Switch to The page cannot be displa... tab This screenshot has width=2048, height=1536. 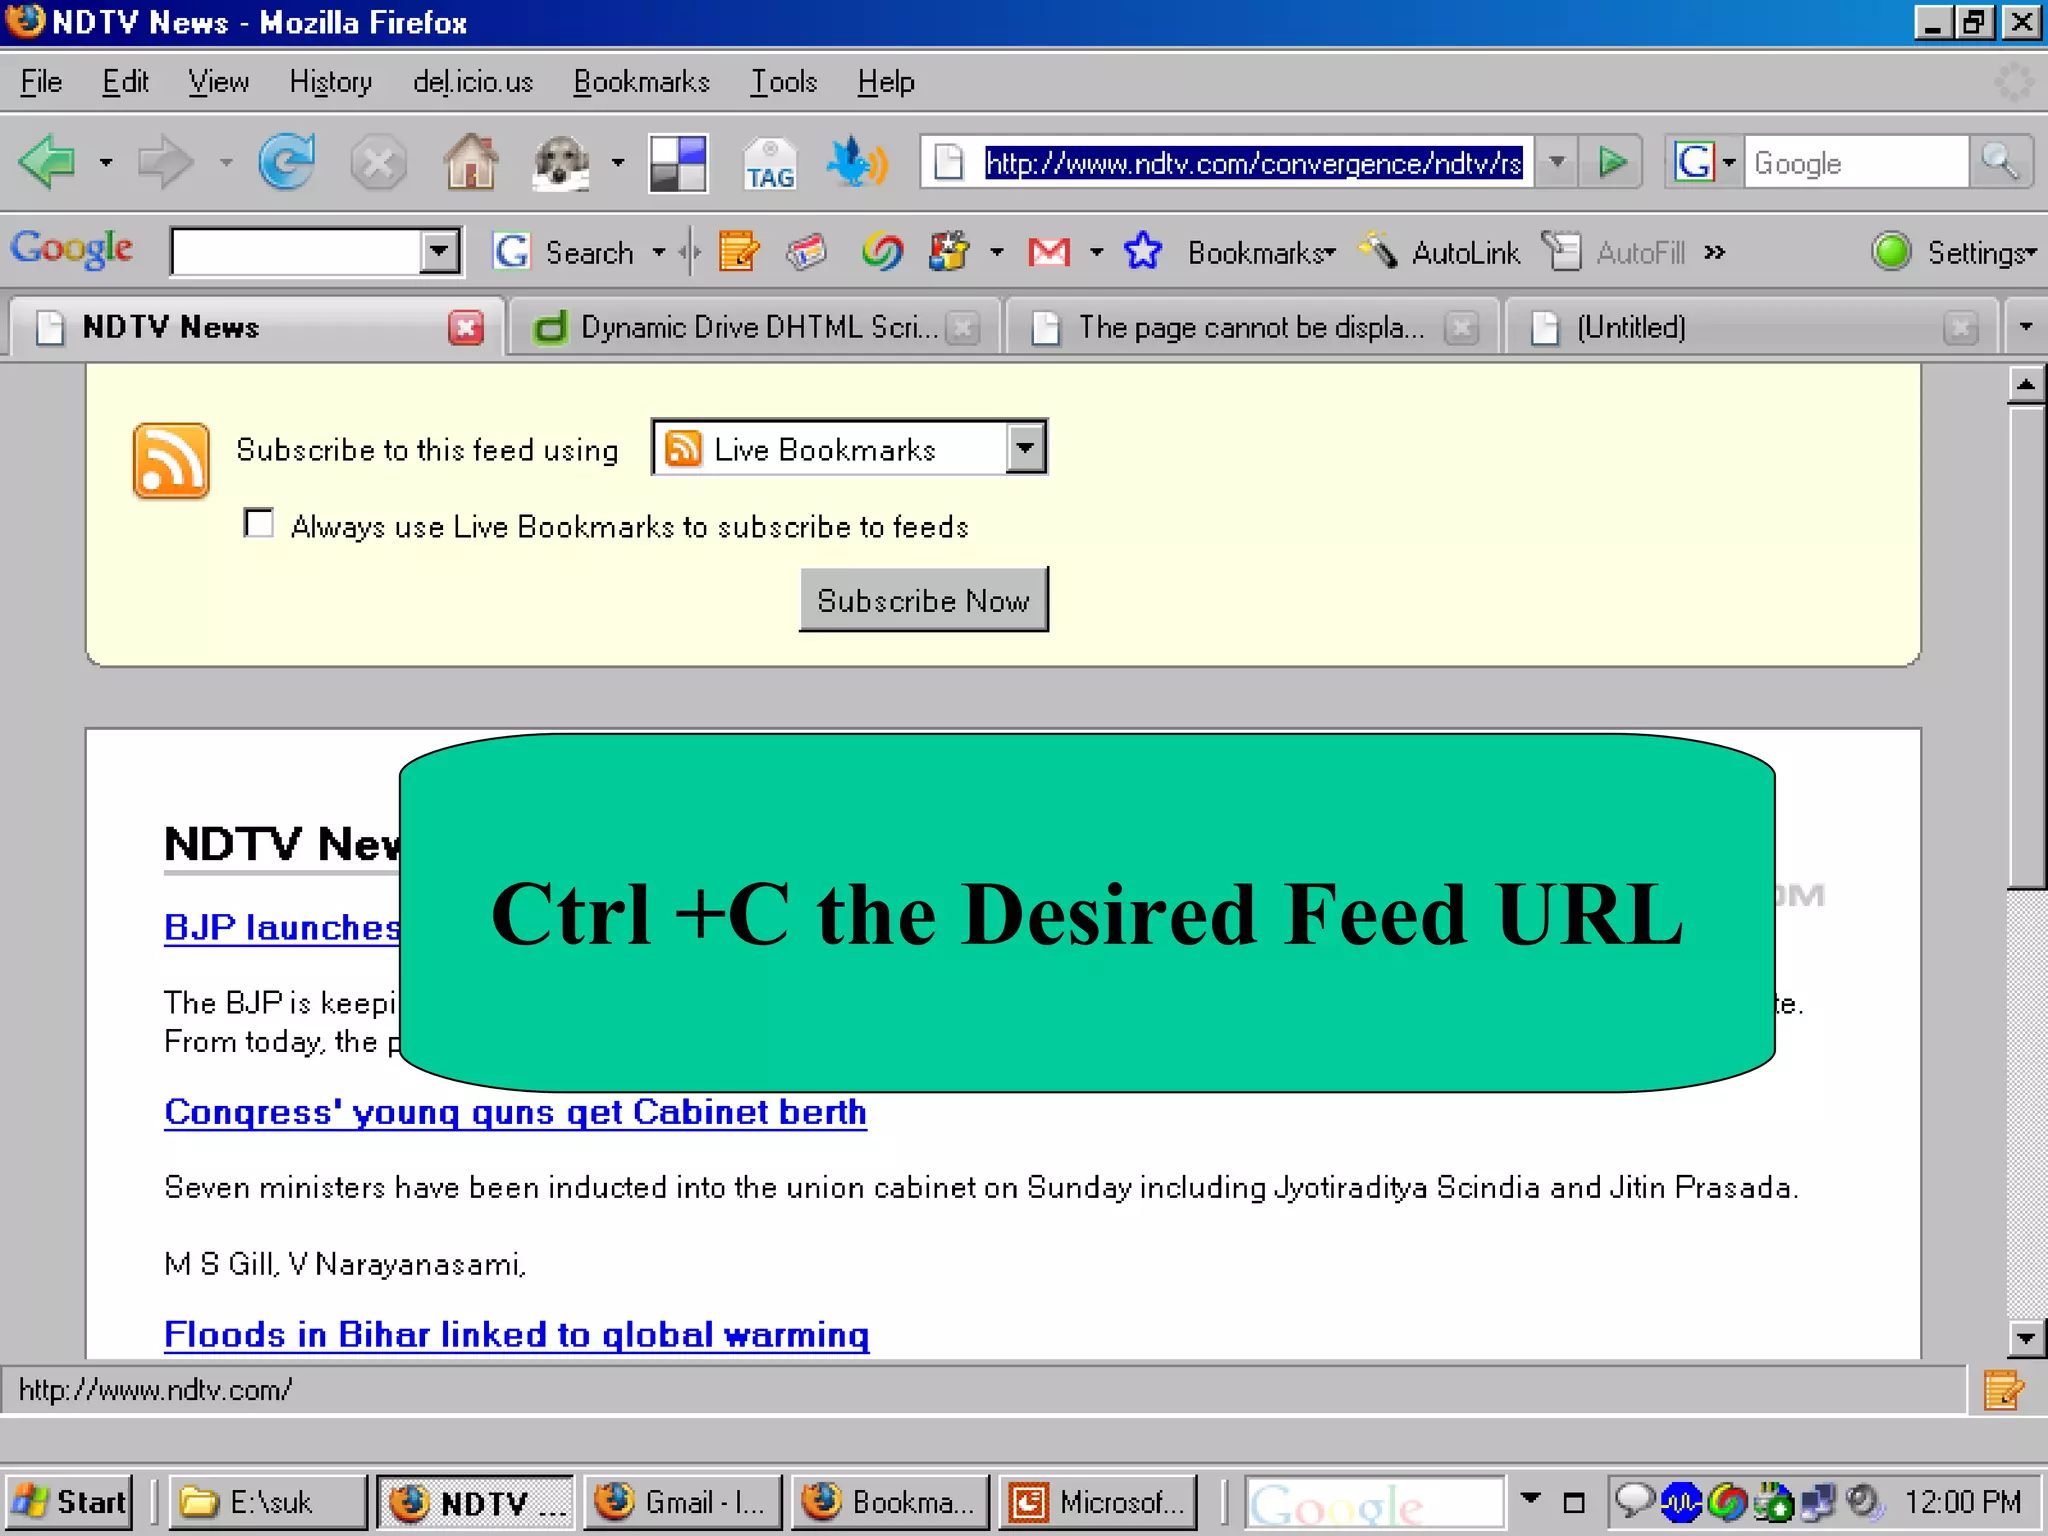click(1252, 327)
